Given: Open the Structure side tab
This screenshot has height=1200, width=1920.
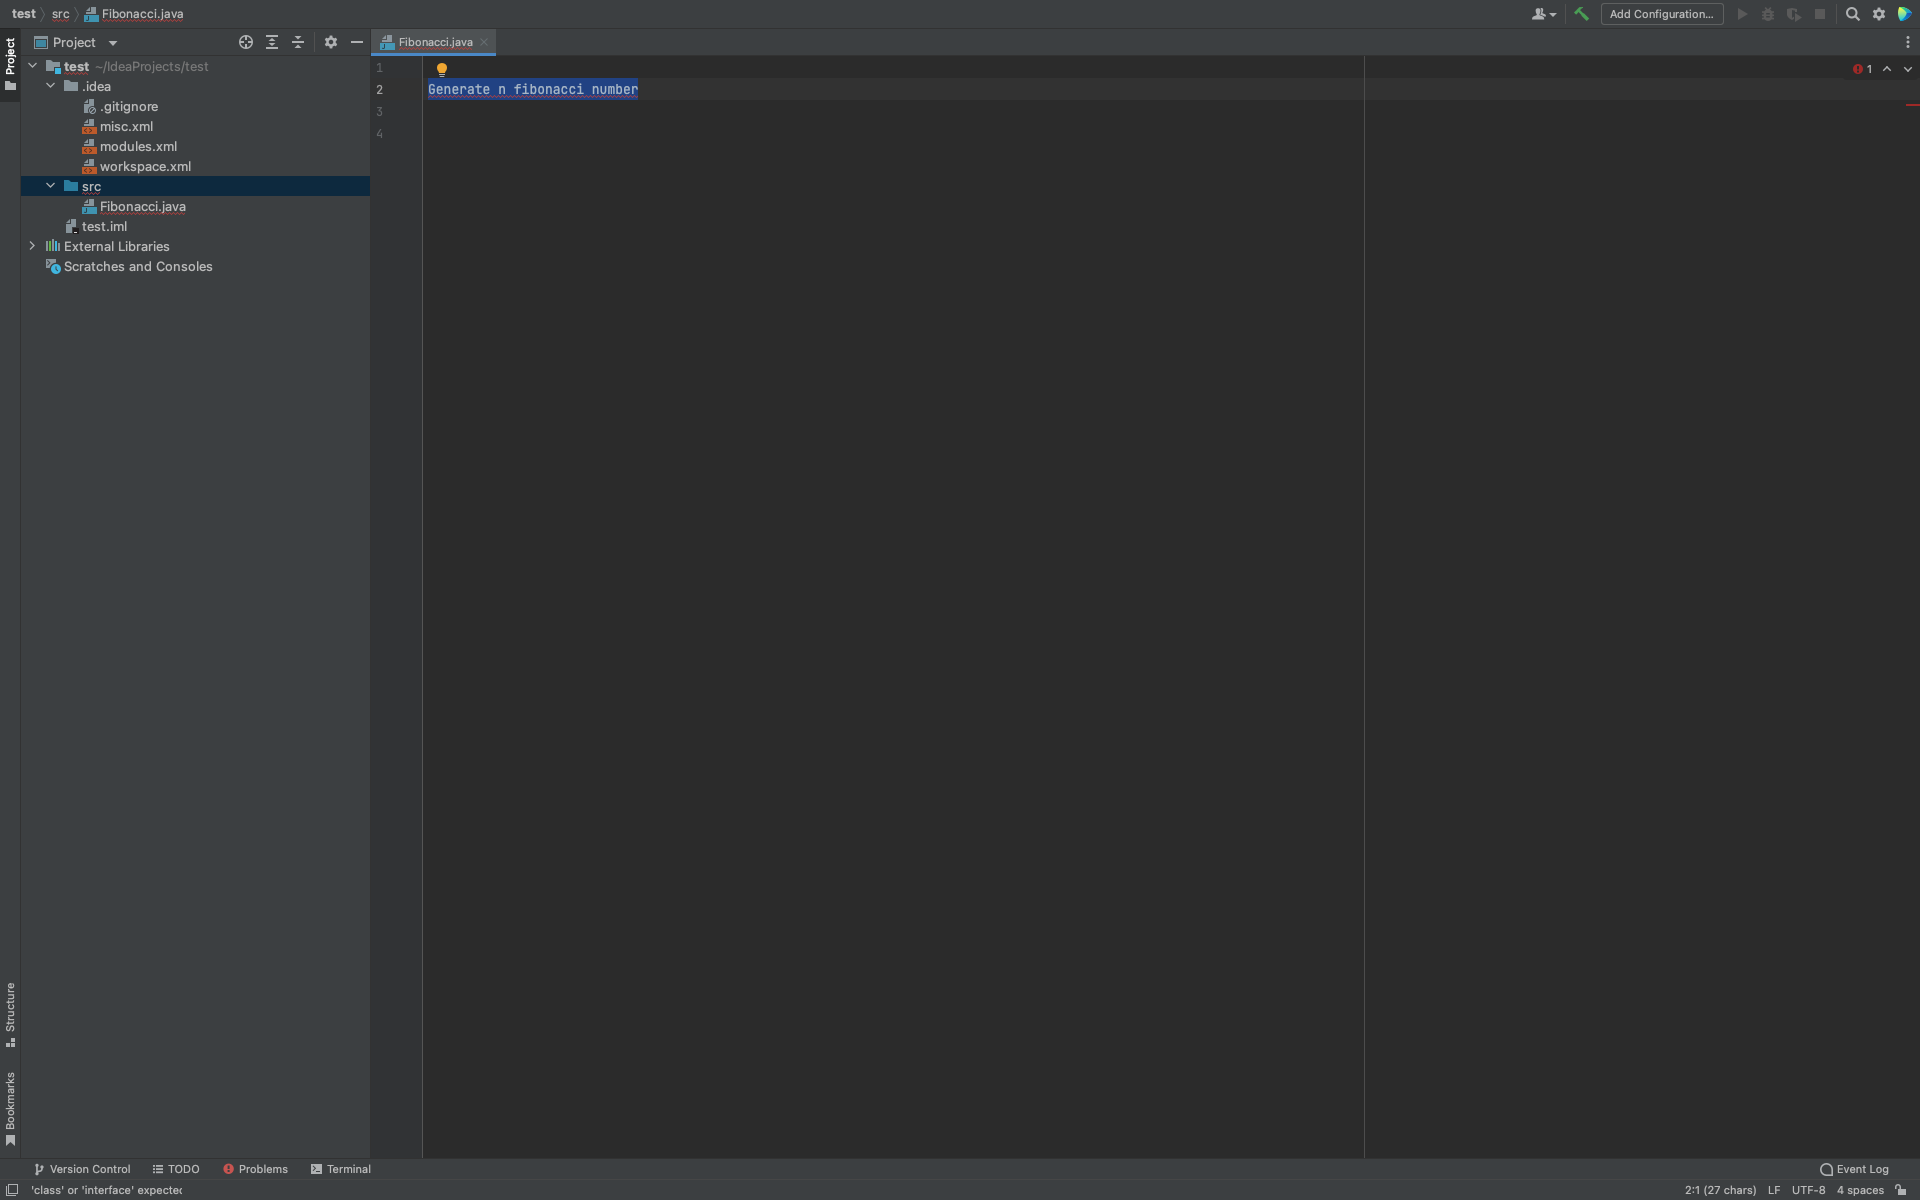Looking at the screenshot, I should pyautogui.click(x=10, y=1014).
